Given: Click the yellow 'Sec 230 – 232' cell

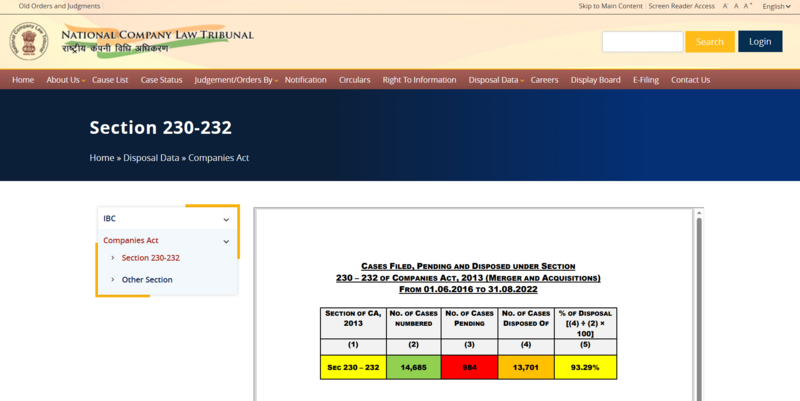Looking at the screenshot, I should (353, 367).
